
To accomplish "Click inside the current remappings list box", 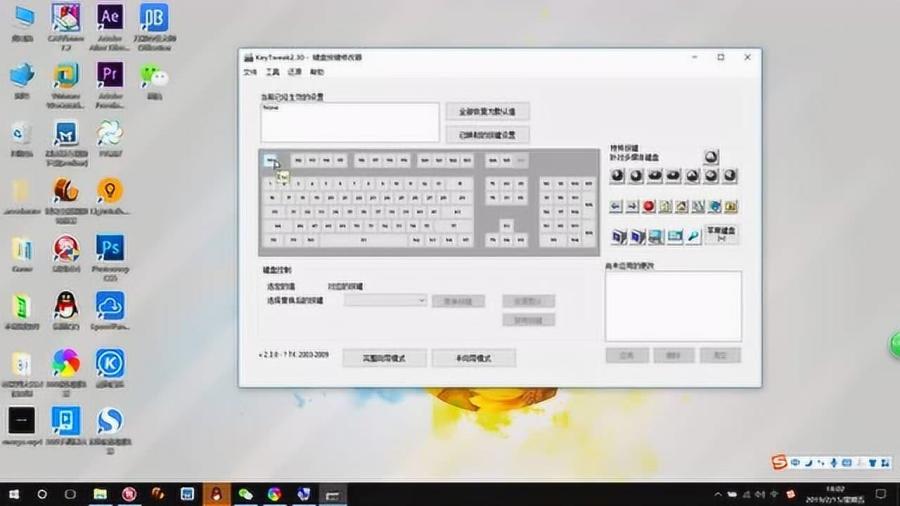I will point(350,122).
